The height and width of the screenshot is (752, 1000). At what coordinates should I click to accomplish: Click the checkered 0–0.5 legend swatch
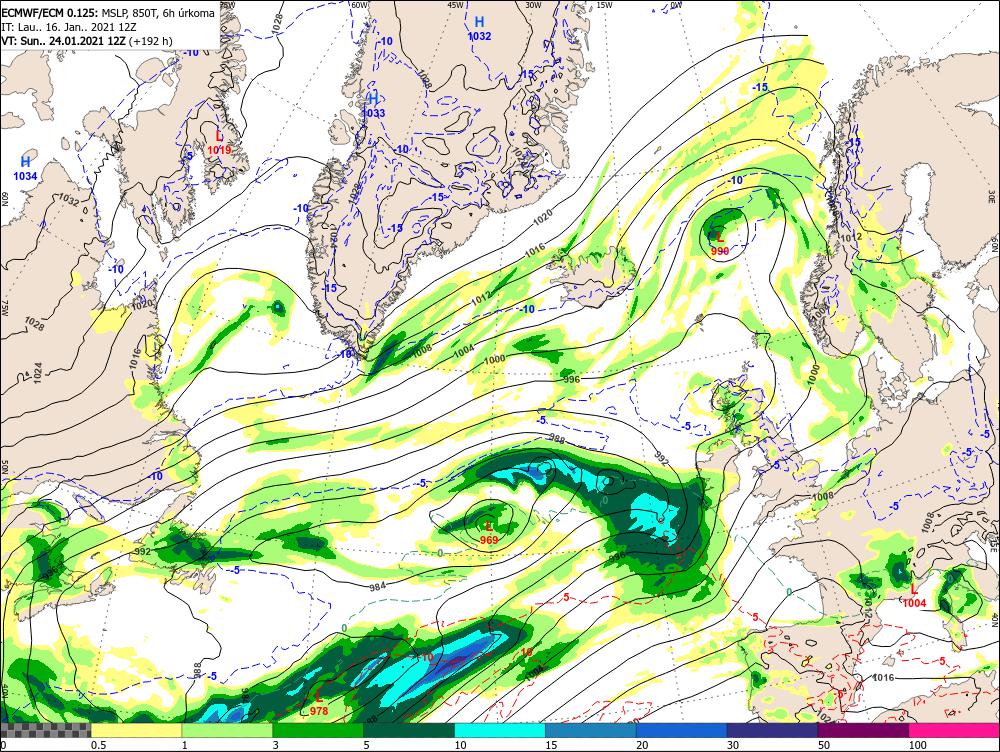(45, 730)
